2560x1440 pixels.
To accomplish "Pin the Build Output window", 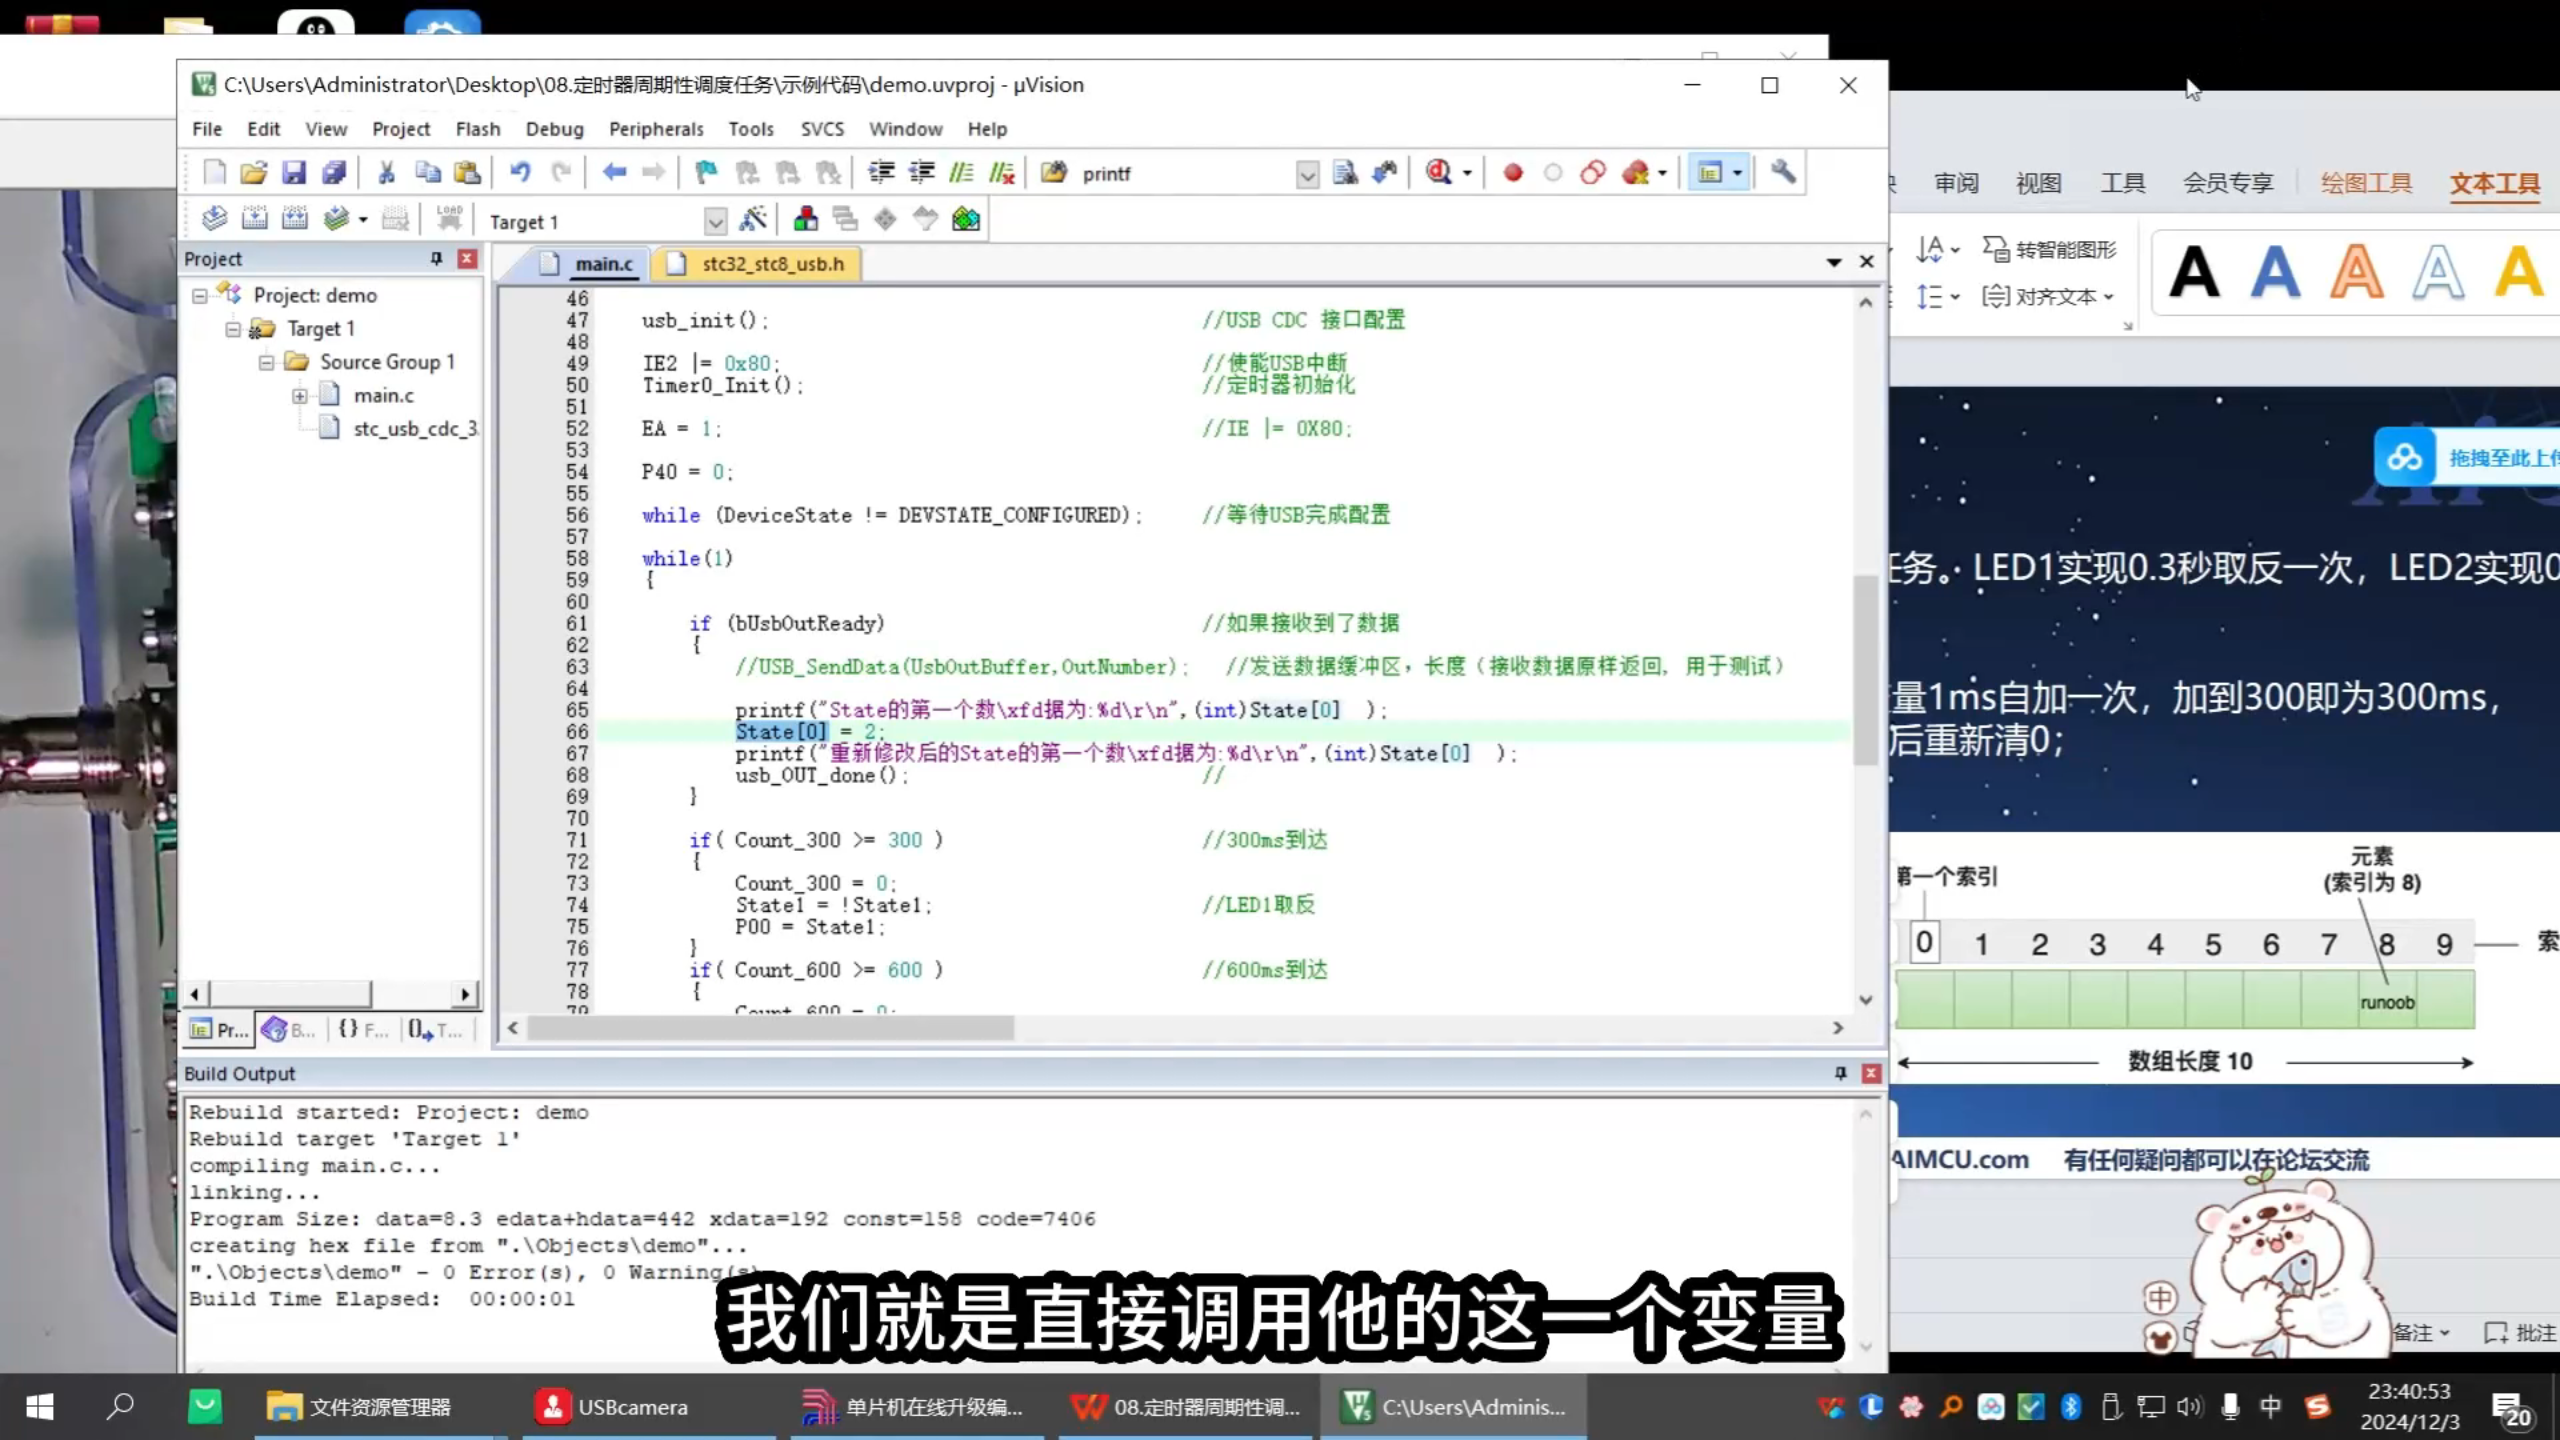I will (1840, 1072).
